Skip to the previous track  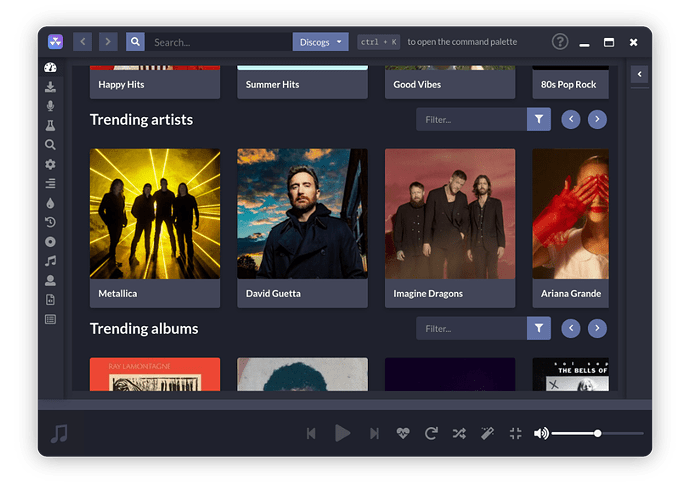click(311, 434)
